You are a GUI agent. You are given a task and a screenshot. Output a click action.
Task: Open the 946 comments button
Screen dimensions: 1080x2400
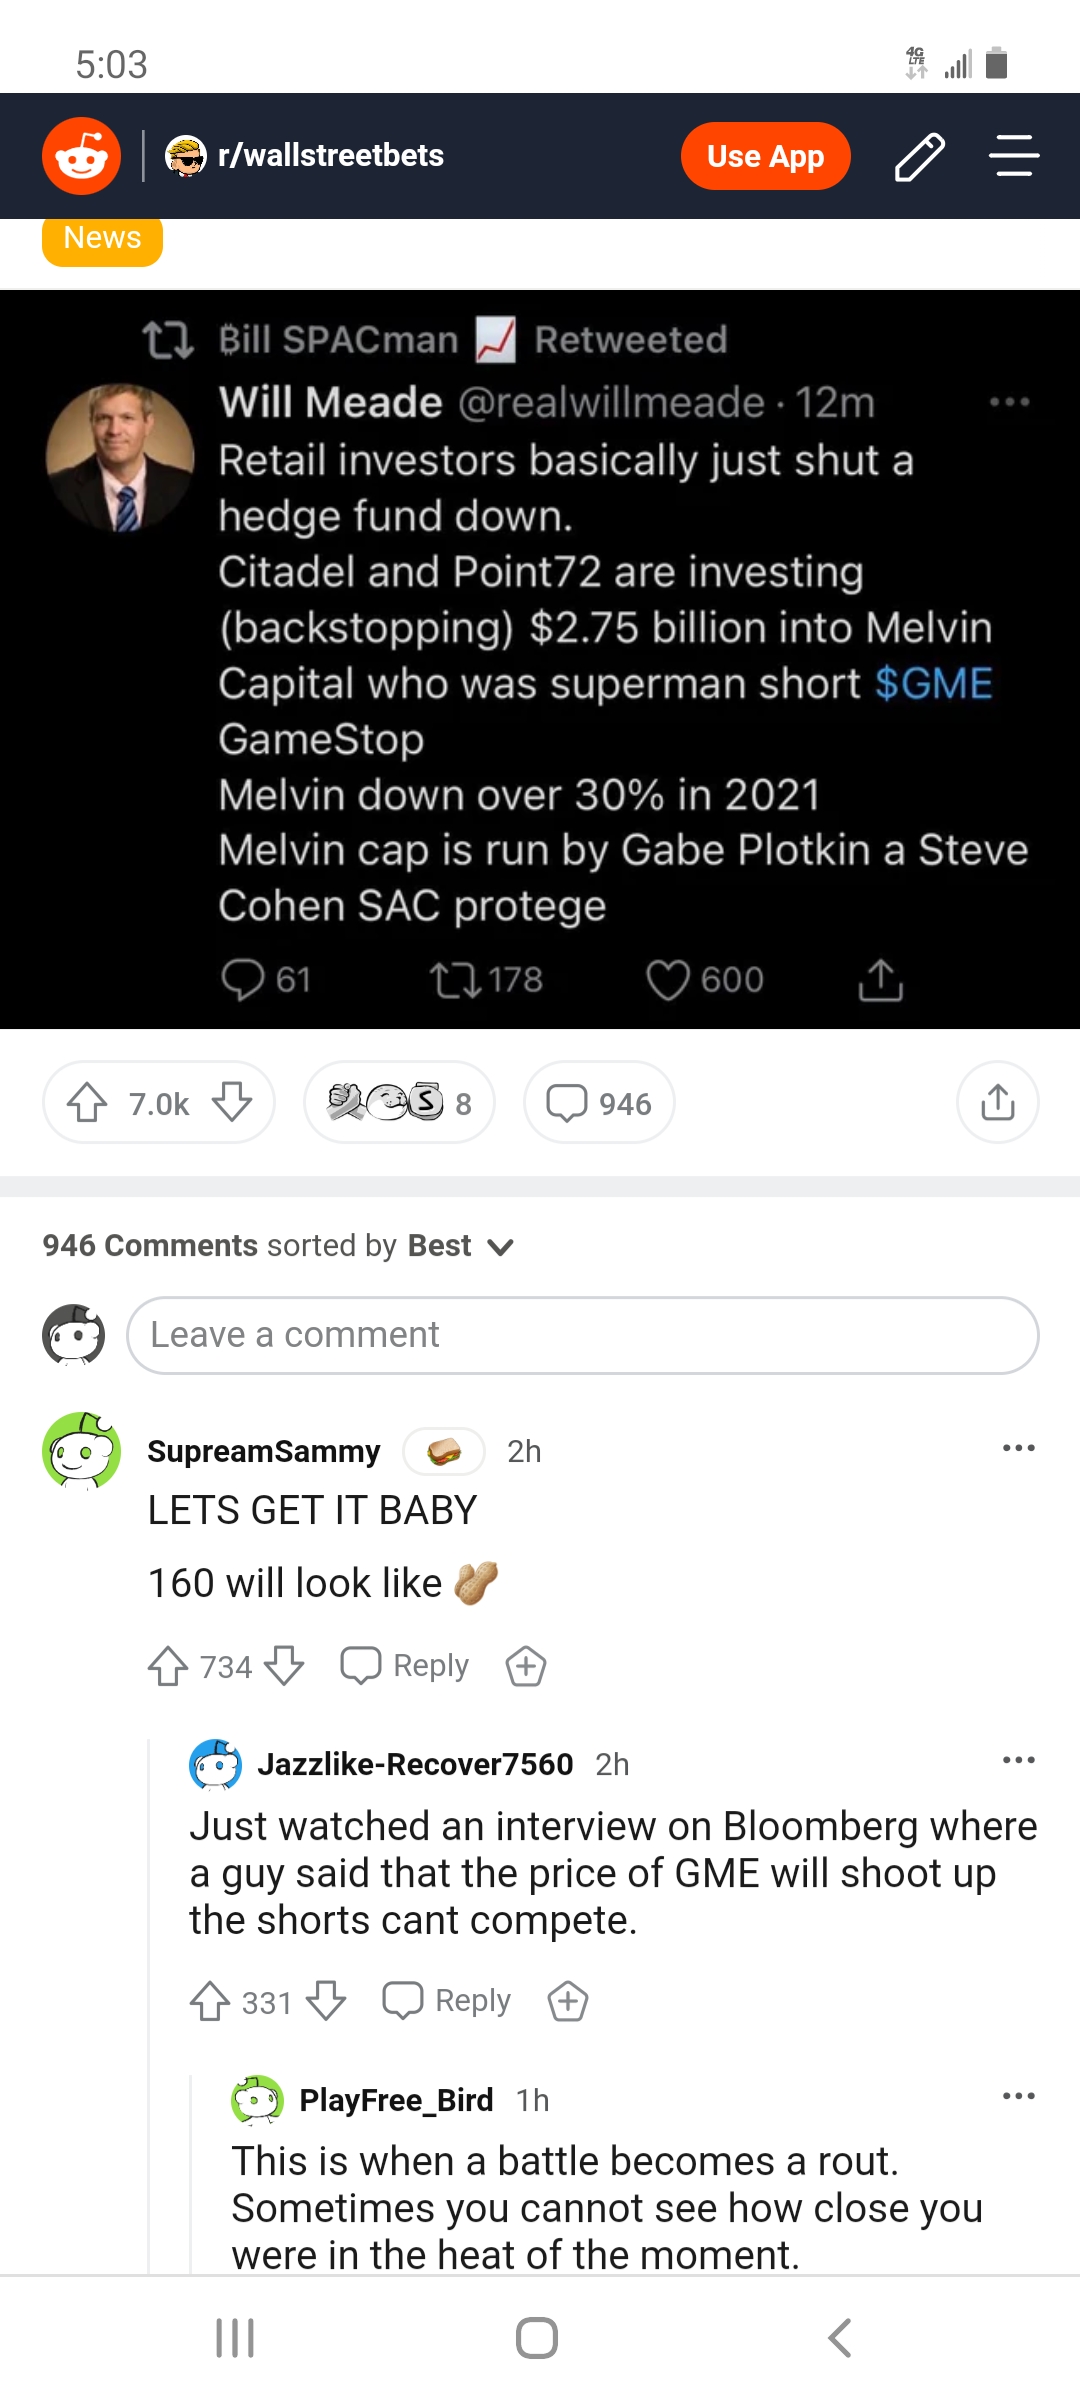point(599,1103)
